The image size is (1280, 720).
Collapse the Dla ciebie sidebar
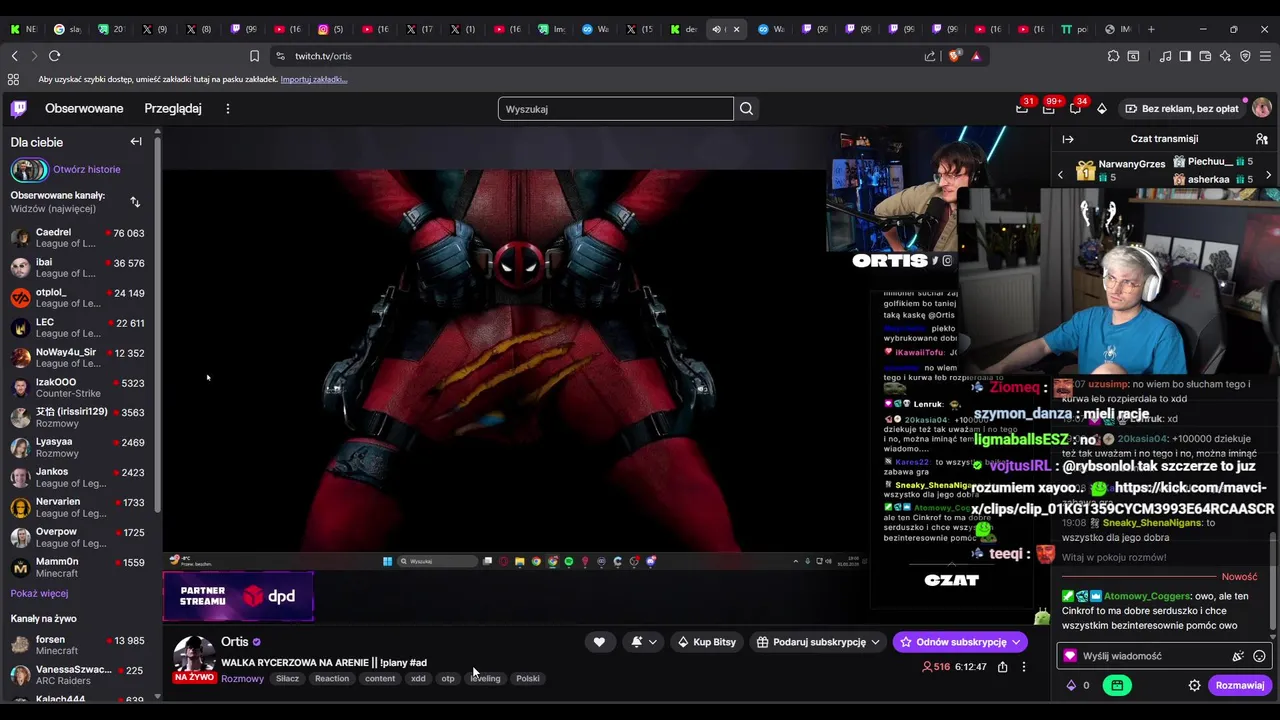click(136, 142)
